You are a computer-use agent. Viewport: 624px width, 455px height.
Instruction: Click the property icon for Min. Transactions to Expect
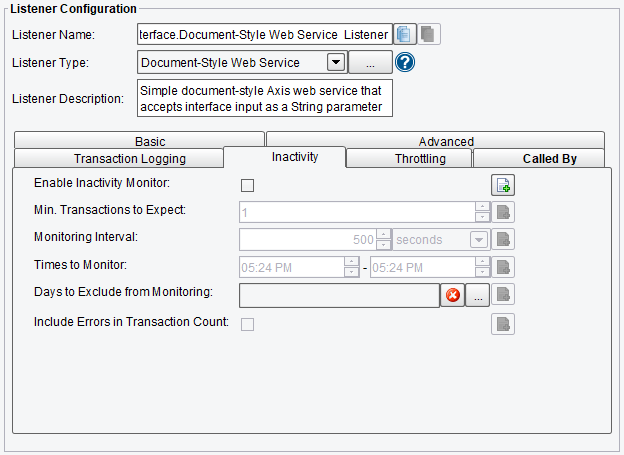tap(503, 212)
